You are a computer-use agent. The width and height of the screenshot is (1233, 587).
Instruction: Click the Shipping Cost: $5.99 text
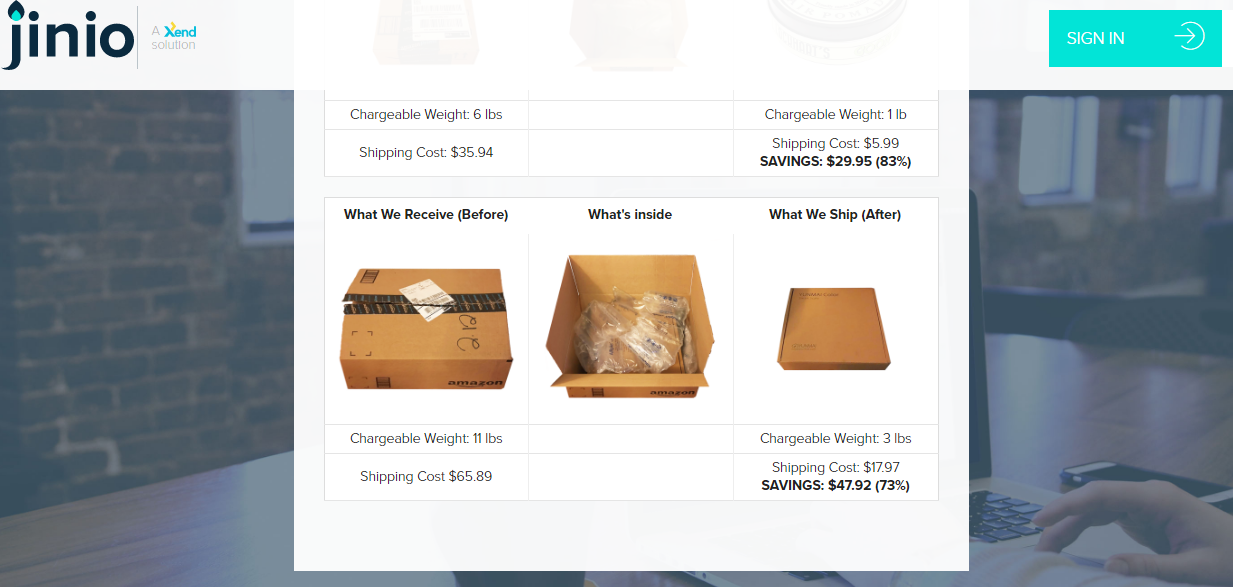click(836, 144)
